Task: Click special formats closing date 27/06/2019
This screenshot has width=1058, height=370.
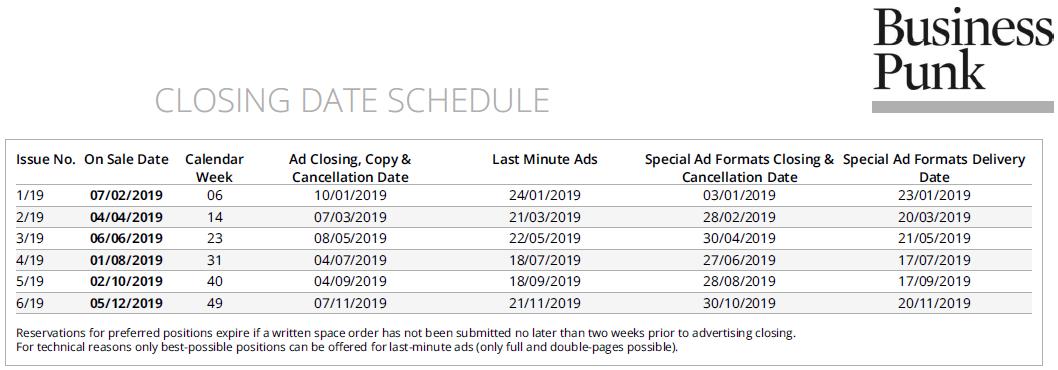Action: pos(740,260)
